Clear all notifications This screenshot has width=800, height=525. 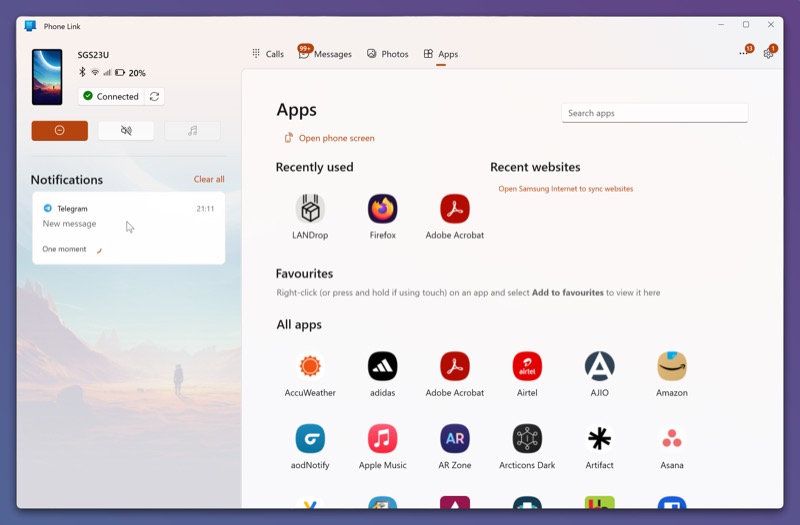[x=209, y=179]
